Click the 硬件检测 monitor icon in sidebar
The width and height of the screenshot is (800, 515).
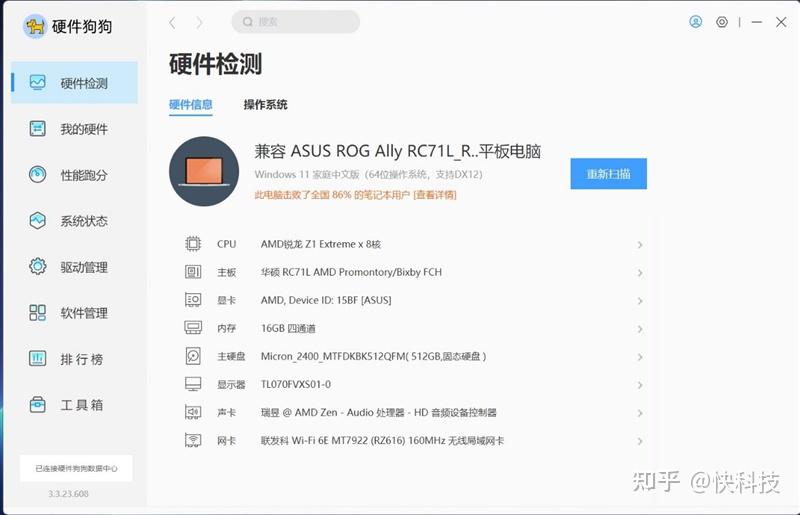pos(38,83)
